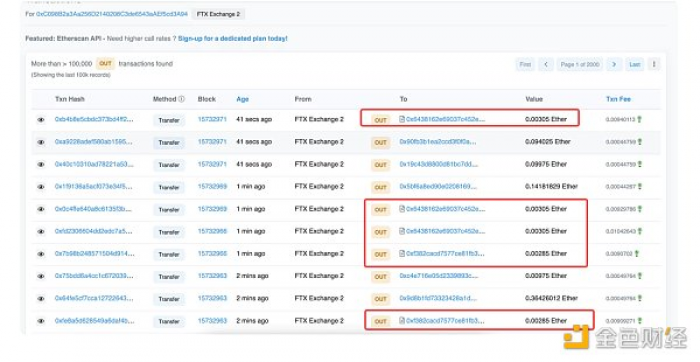Open transaction hash 0x40c10310ad78221a50...

coord(94,164)
